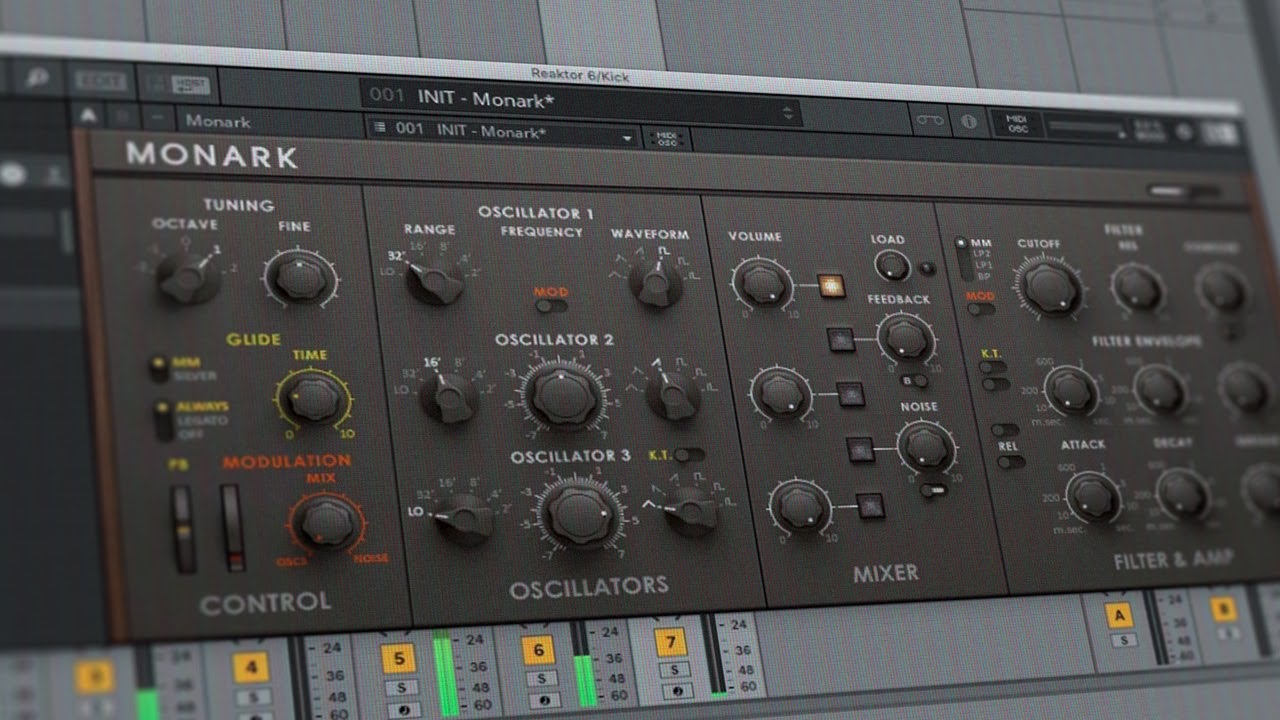
Task: Toggle oscillator 2 mixer on/off square button
Action: (850, 396)
